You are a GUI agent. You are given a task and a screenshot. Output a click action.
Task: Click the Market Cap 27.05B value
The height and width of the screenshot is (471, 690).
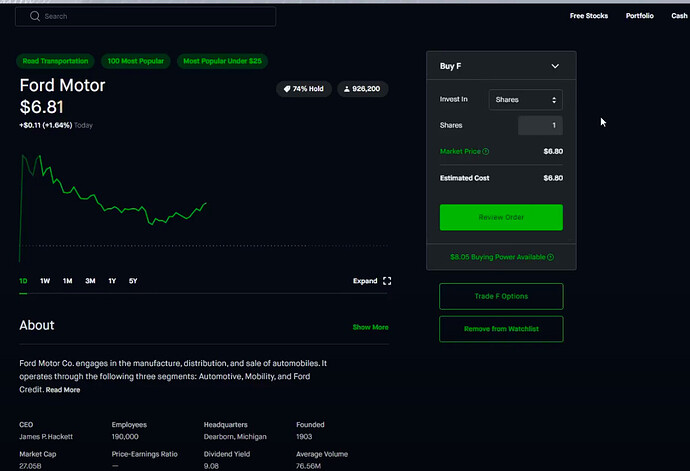(30, 466)
